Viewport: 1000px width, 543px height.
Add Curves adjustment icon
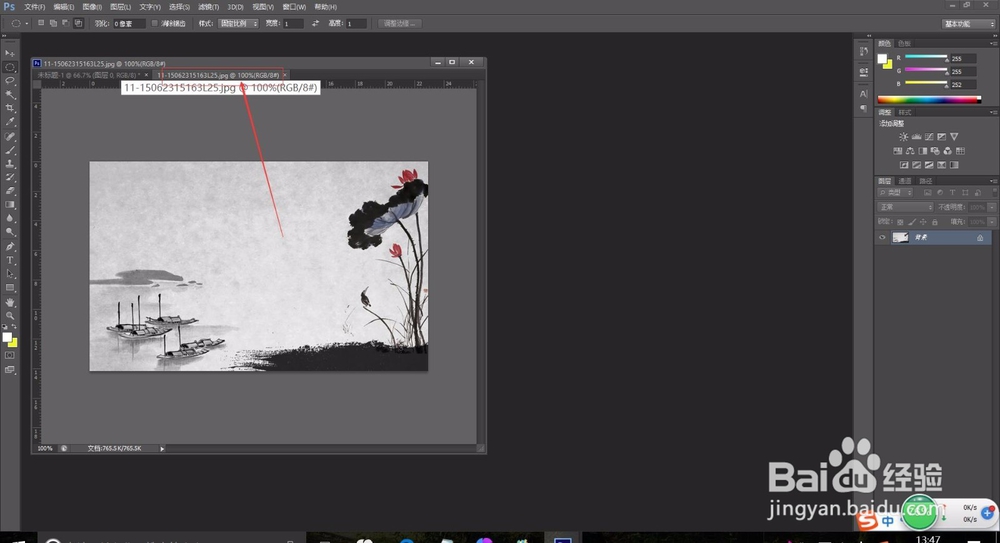929,137
